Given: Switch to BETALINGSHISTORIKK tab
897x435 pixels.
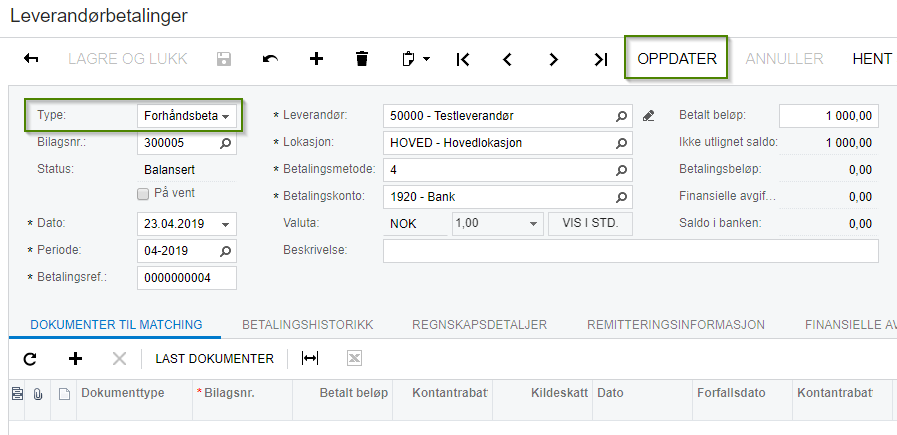Looking at the screenshot, I should point(308,325).
